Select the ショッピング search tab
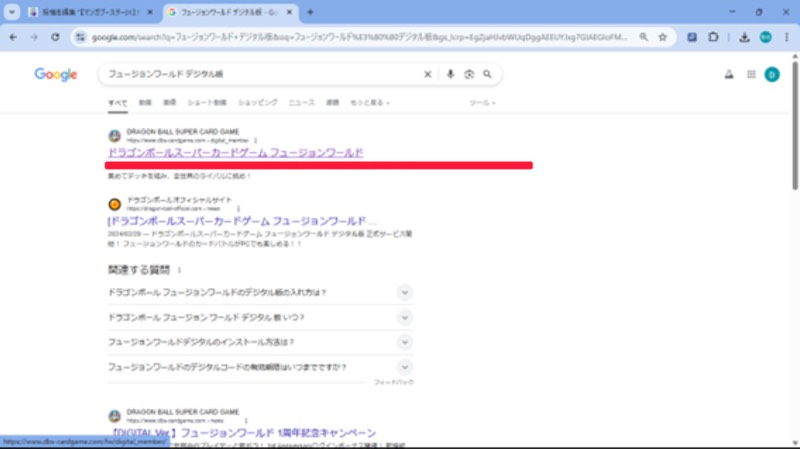Viewport: 800px width, 449px height. tap(258, 103)
